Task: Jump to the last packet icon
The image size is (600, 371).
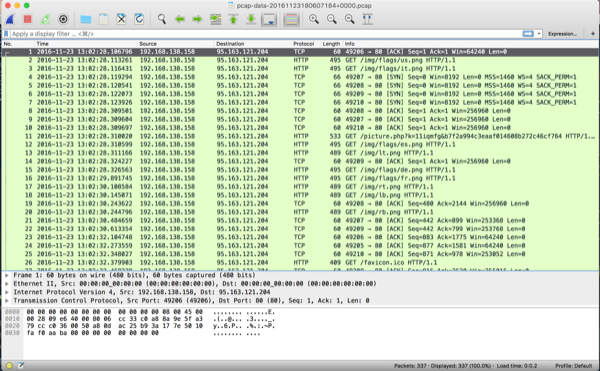Action: tap(251, 19)
